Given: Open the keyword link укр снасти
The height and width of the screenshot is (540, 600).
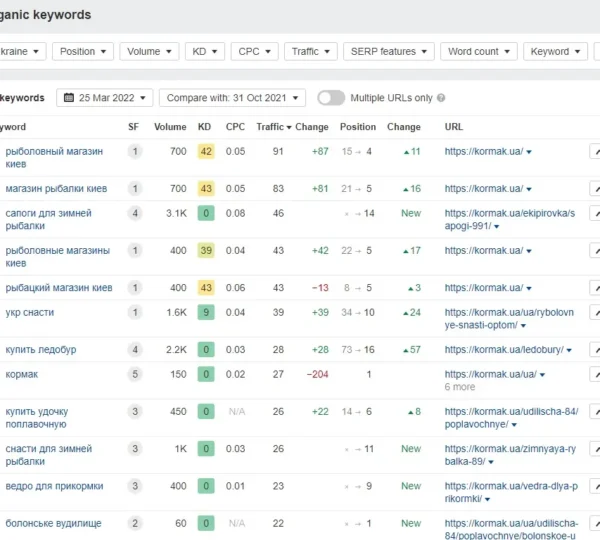Looking at the screenshot, I should coord(30,312).
